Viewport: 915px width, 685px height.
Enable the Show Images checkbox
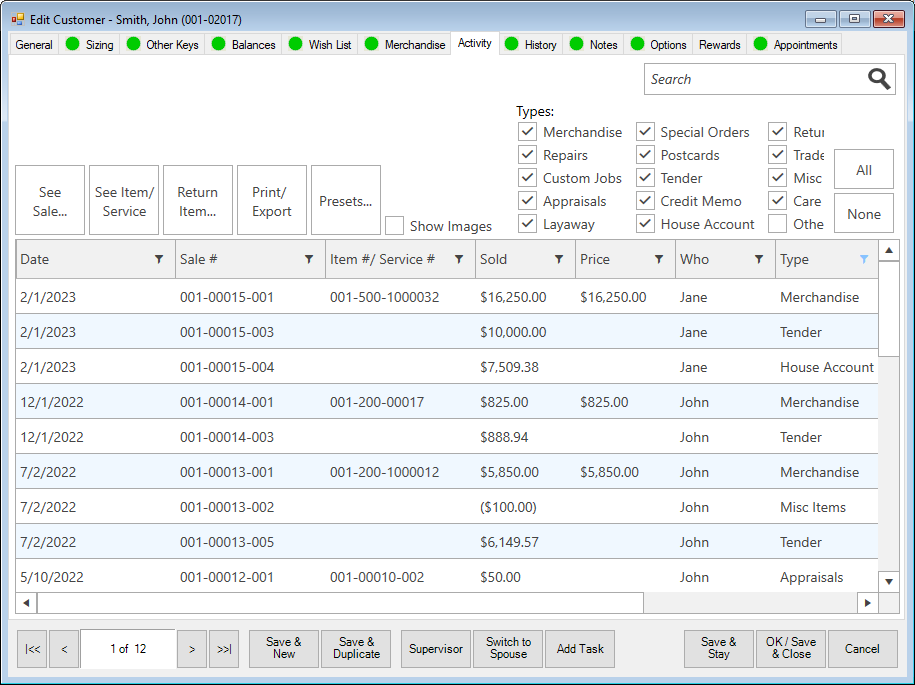pyautogui.click(x=395, y=226)
